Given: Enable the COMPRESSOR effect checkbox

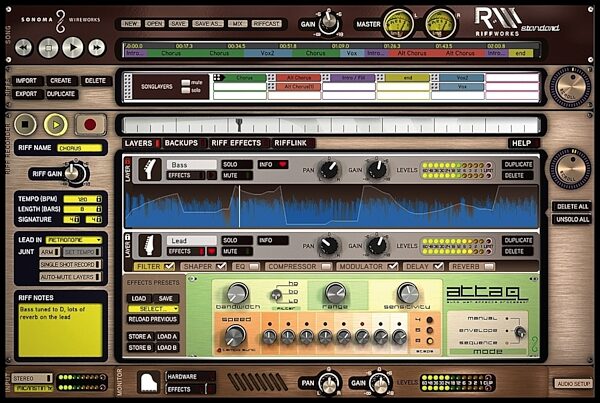Looking at the screenshot, I should tap(326, 266).
